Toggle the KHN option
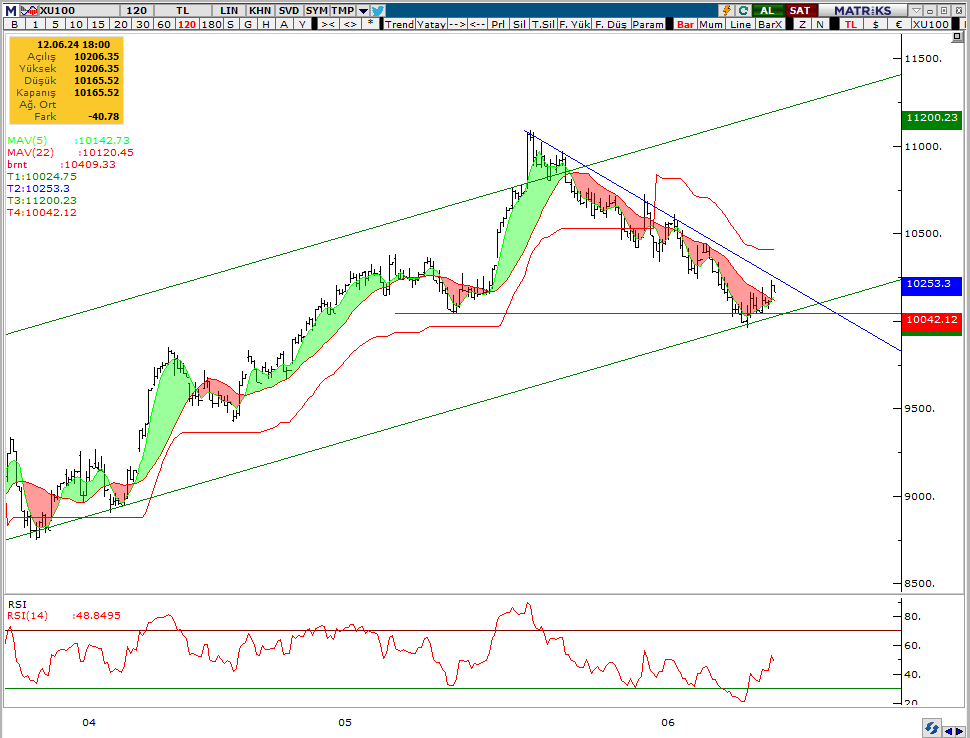This screenshot has width=970, height=738. tap(260, 11)
